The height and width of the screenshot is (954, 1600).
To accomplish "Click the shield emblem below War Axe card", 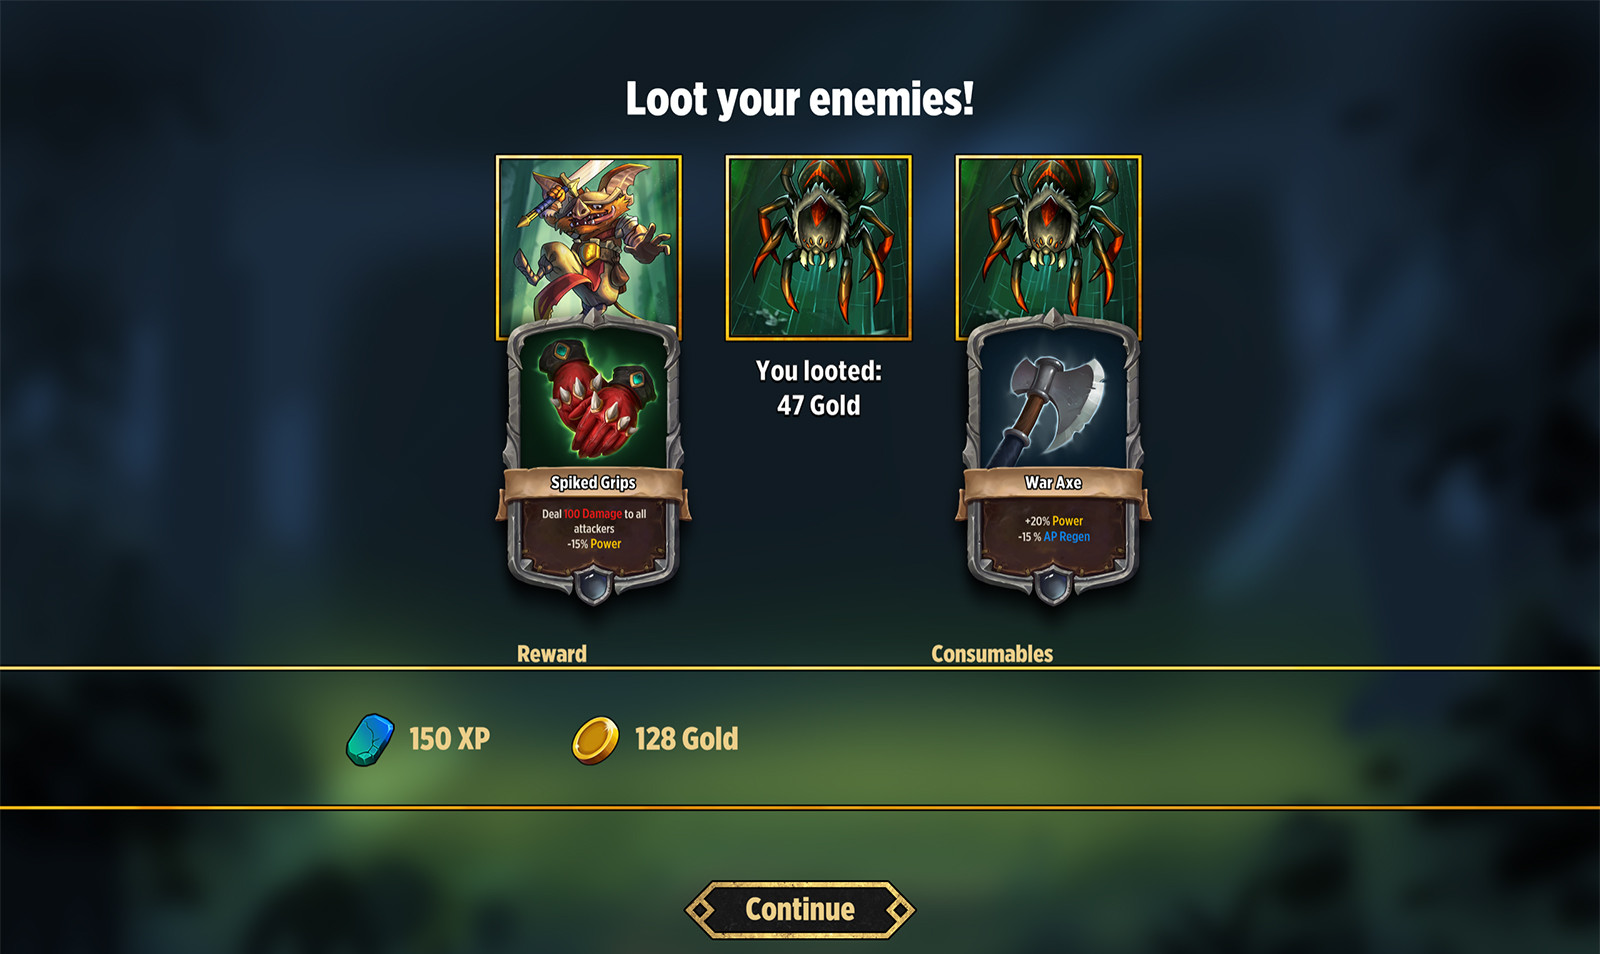I will pos(1052,585).
